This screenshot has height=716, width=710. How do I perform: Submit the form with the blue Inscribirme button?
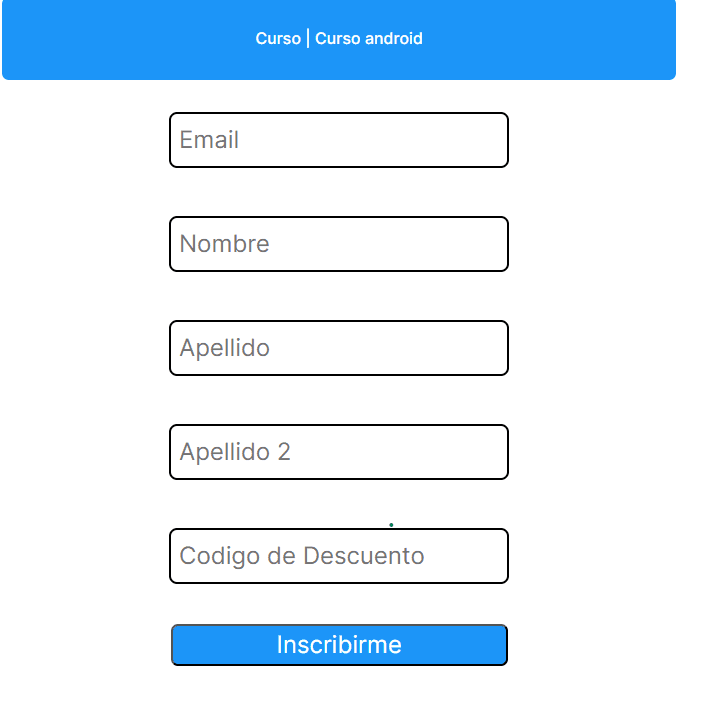339,645
